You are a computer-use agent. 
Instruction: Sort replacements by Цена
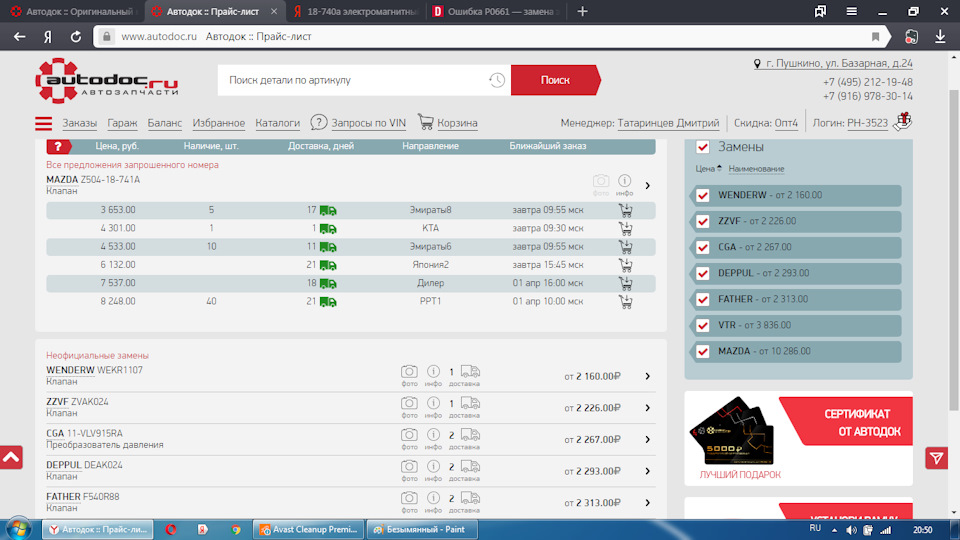[708, 168]
